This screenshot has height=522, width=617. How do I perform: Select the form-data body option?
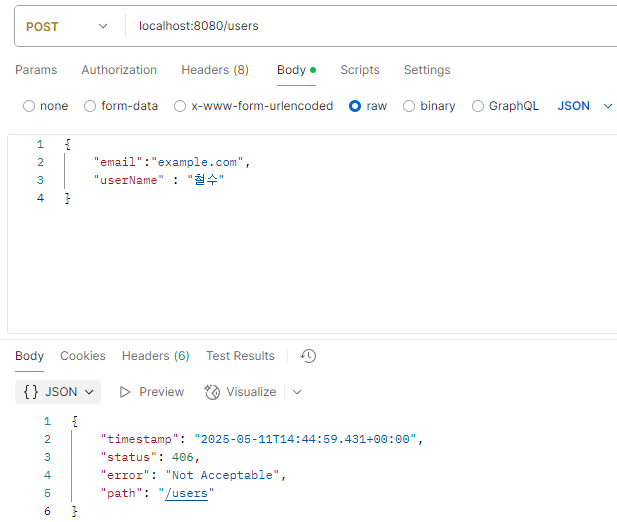click(121, 106)
